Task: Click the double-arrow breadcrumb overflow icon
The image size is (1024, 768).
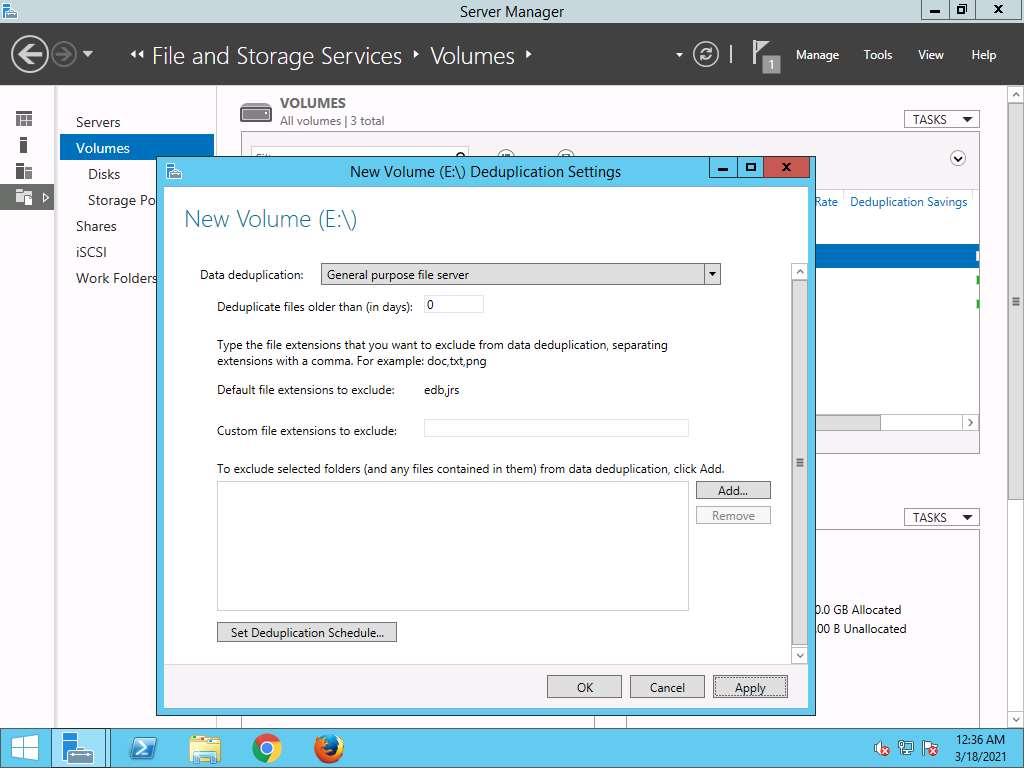Action: 136,55
